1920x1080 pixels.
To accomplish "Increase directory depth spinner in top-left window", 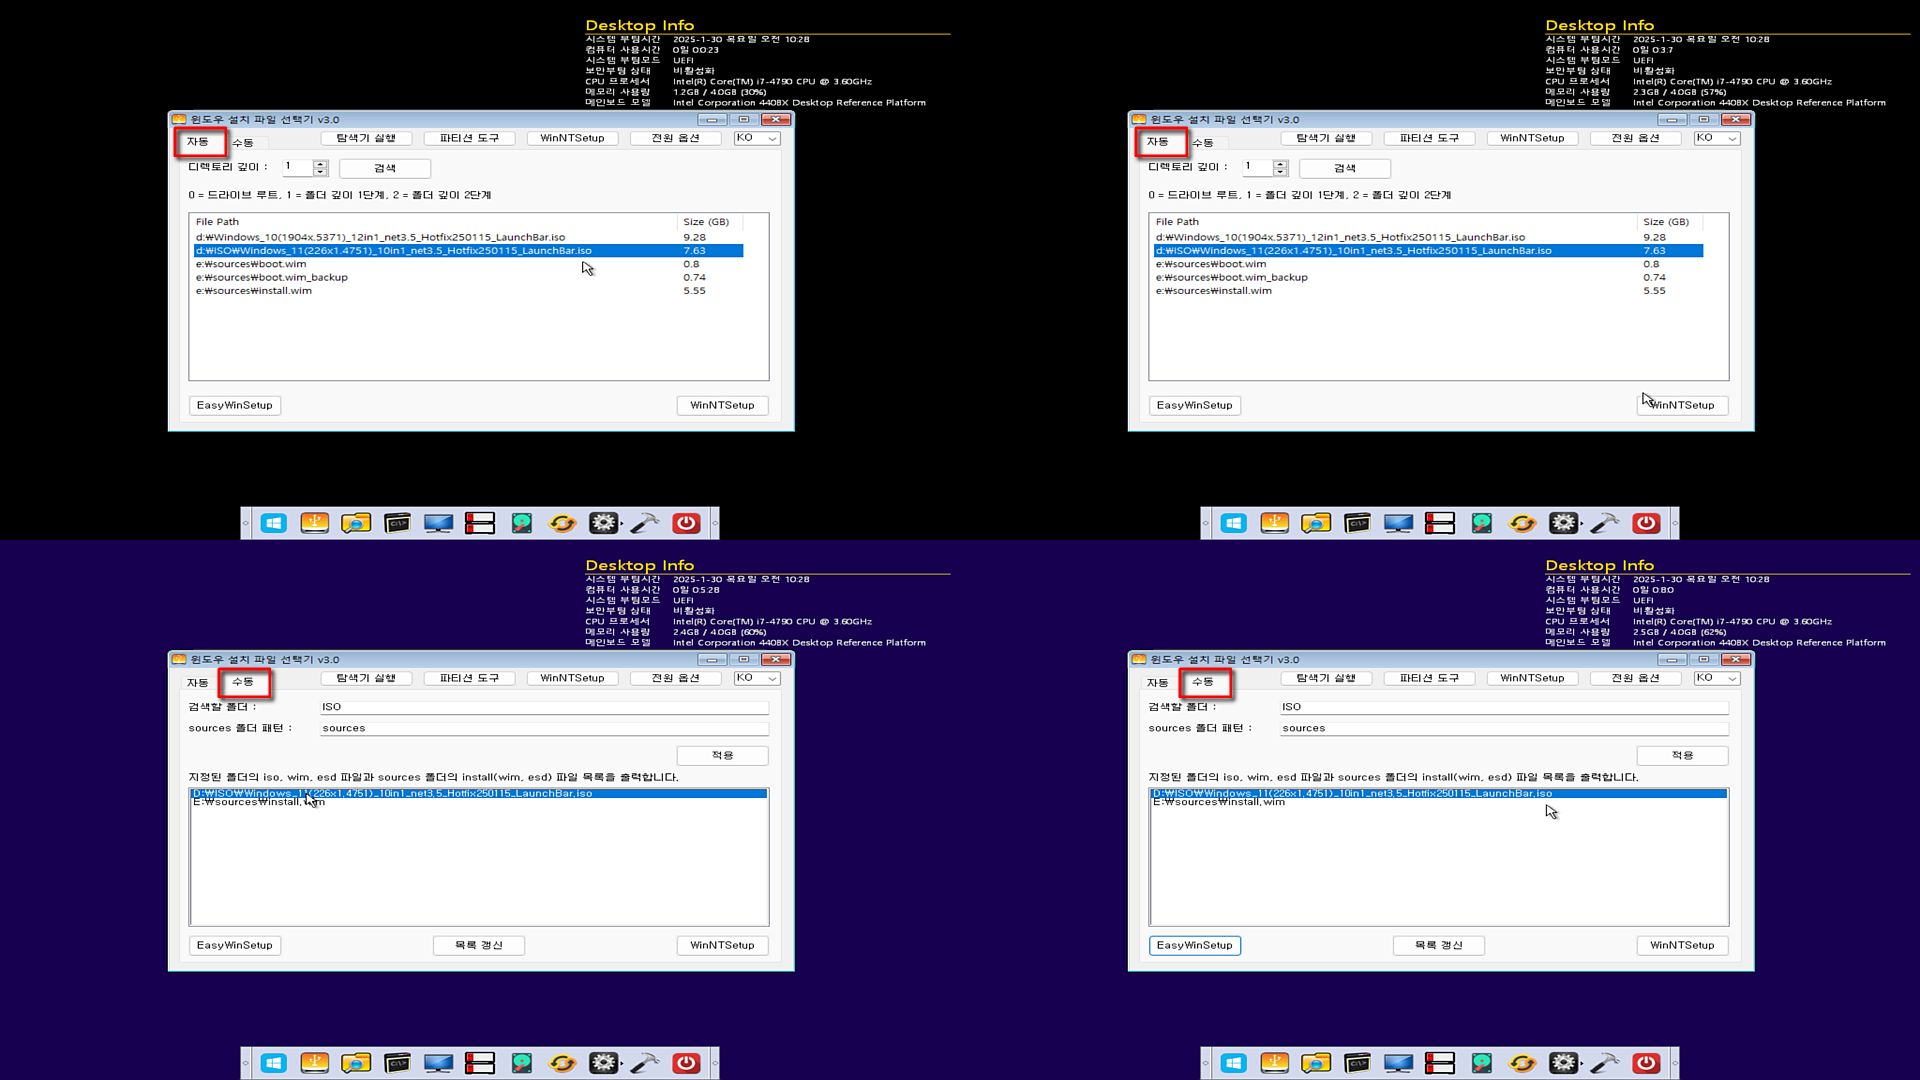I will click(321, 164).
